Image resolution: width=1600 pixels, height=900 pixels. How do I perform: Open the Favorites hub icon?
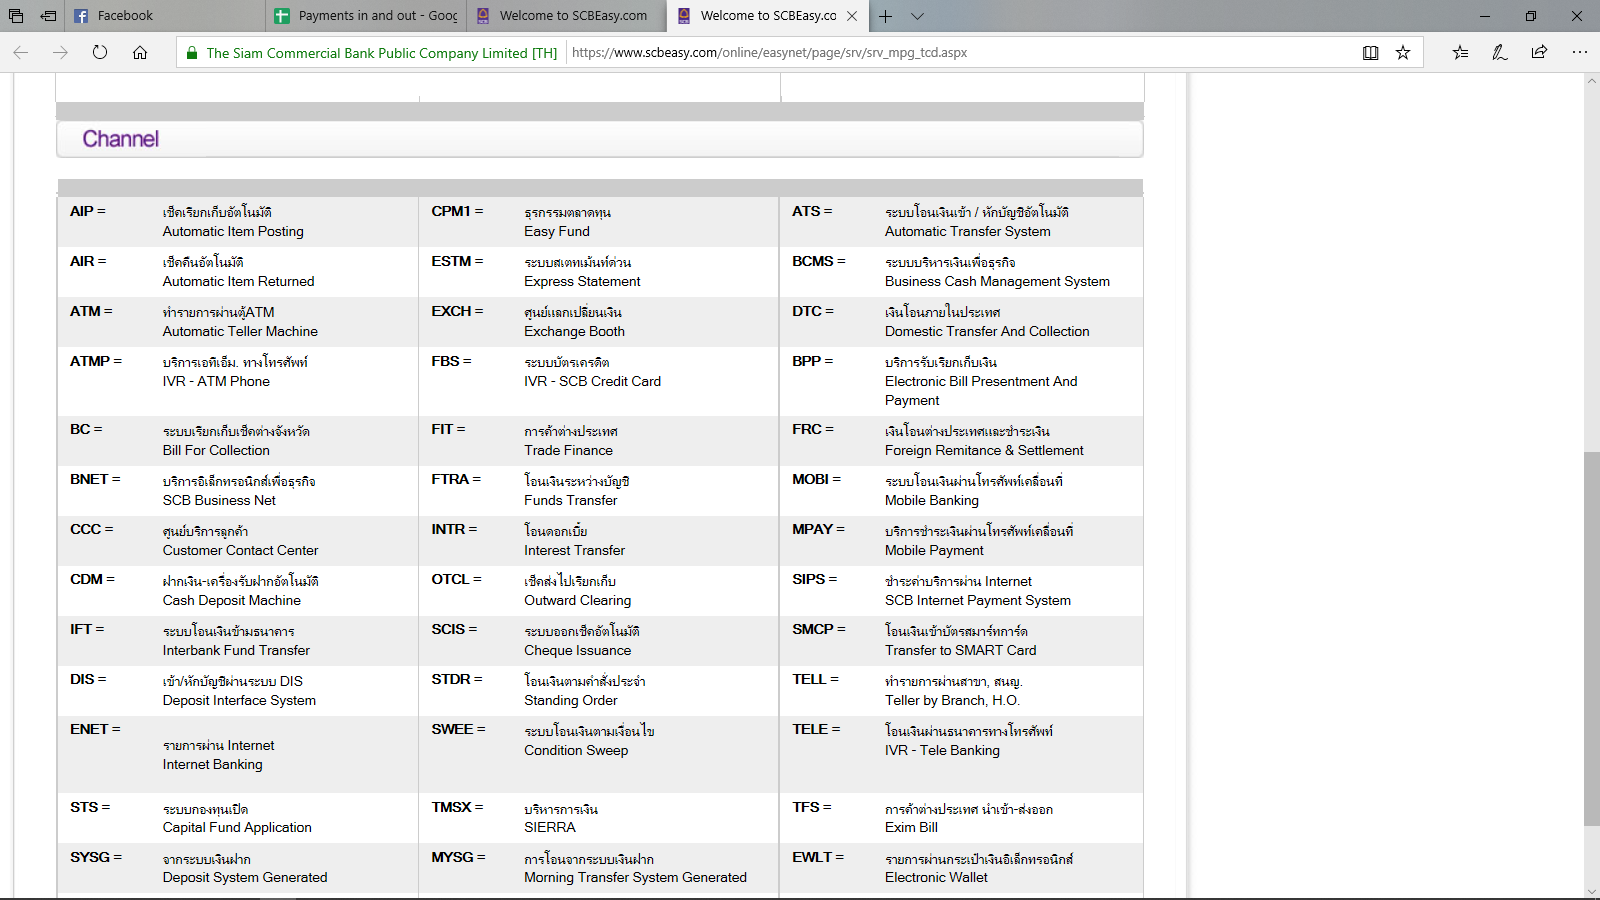point(1460,53)
